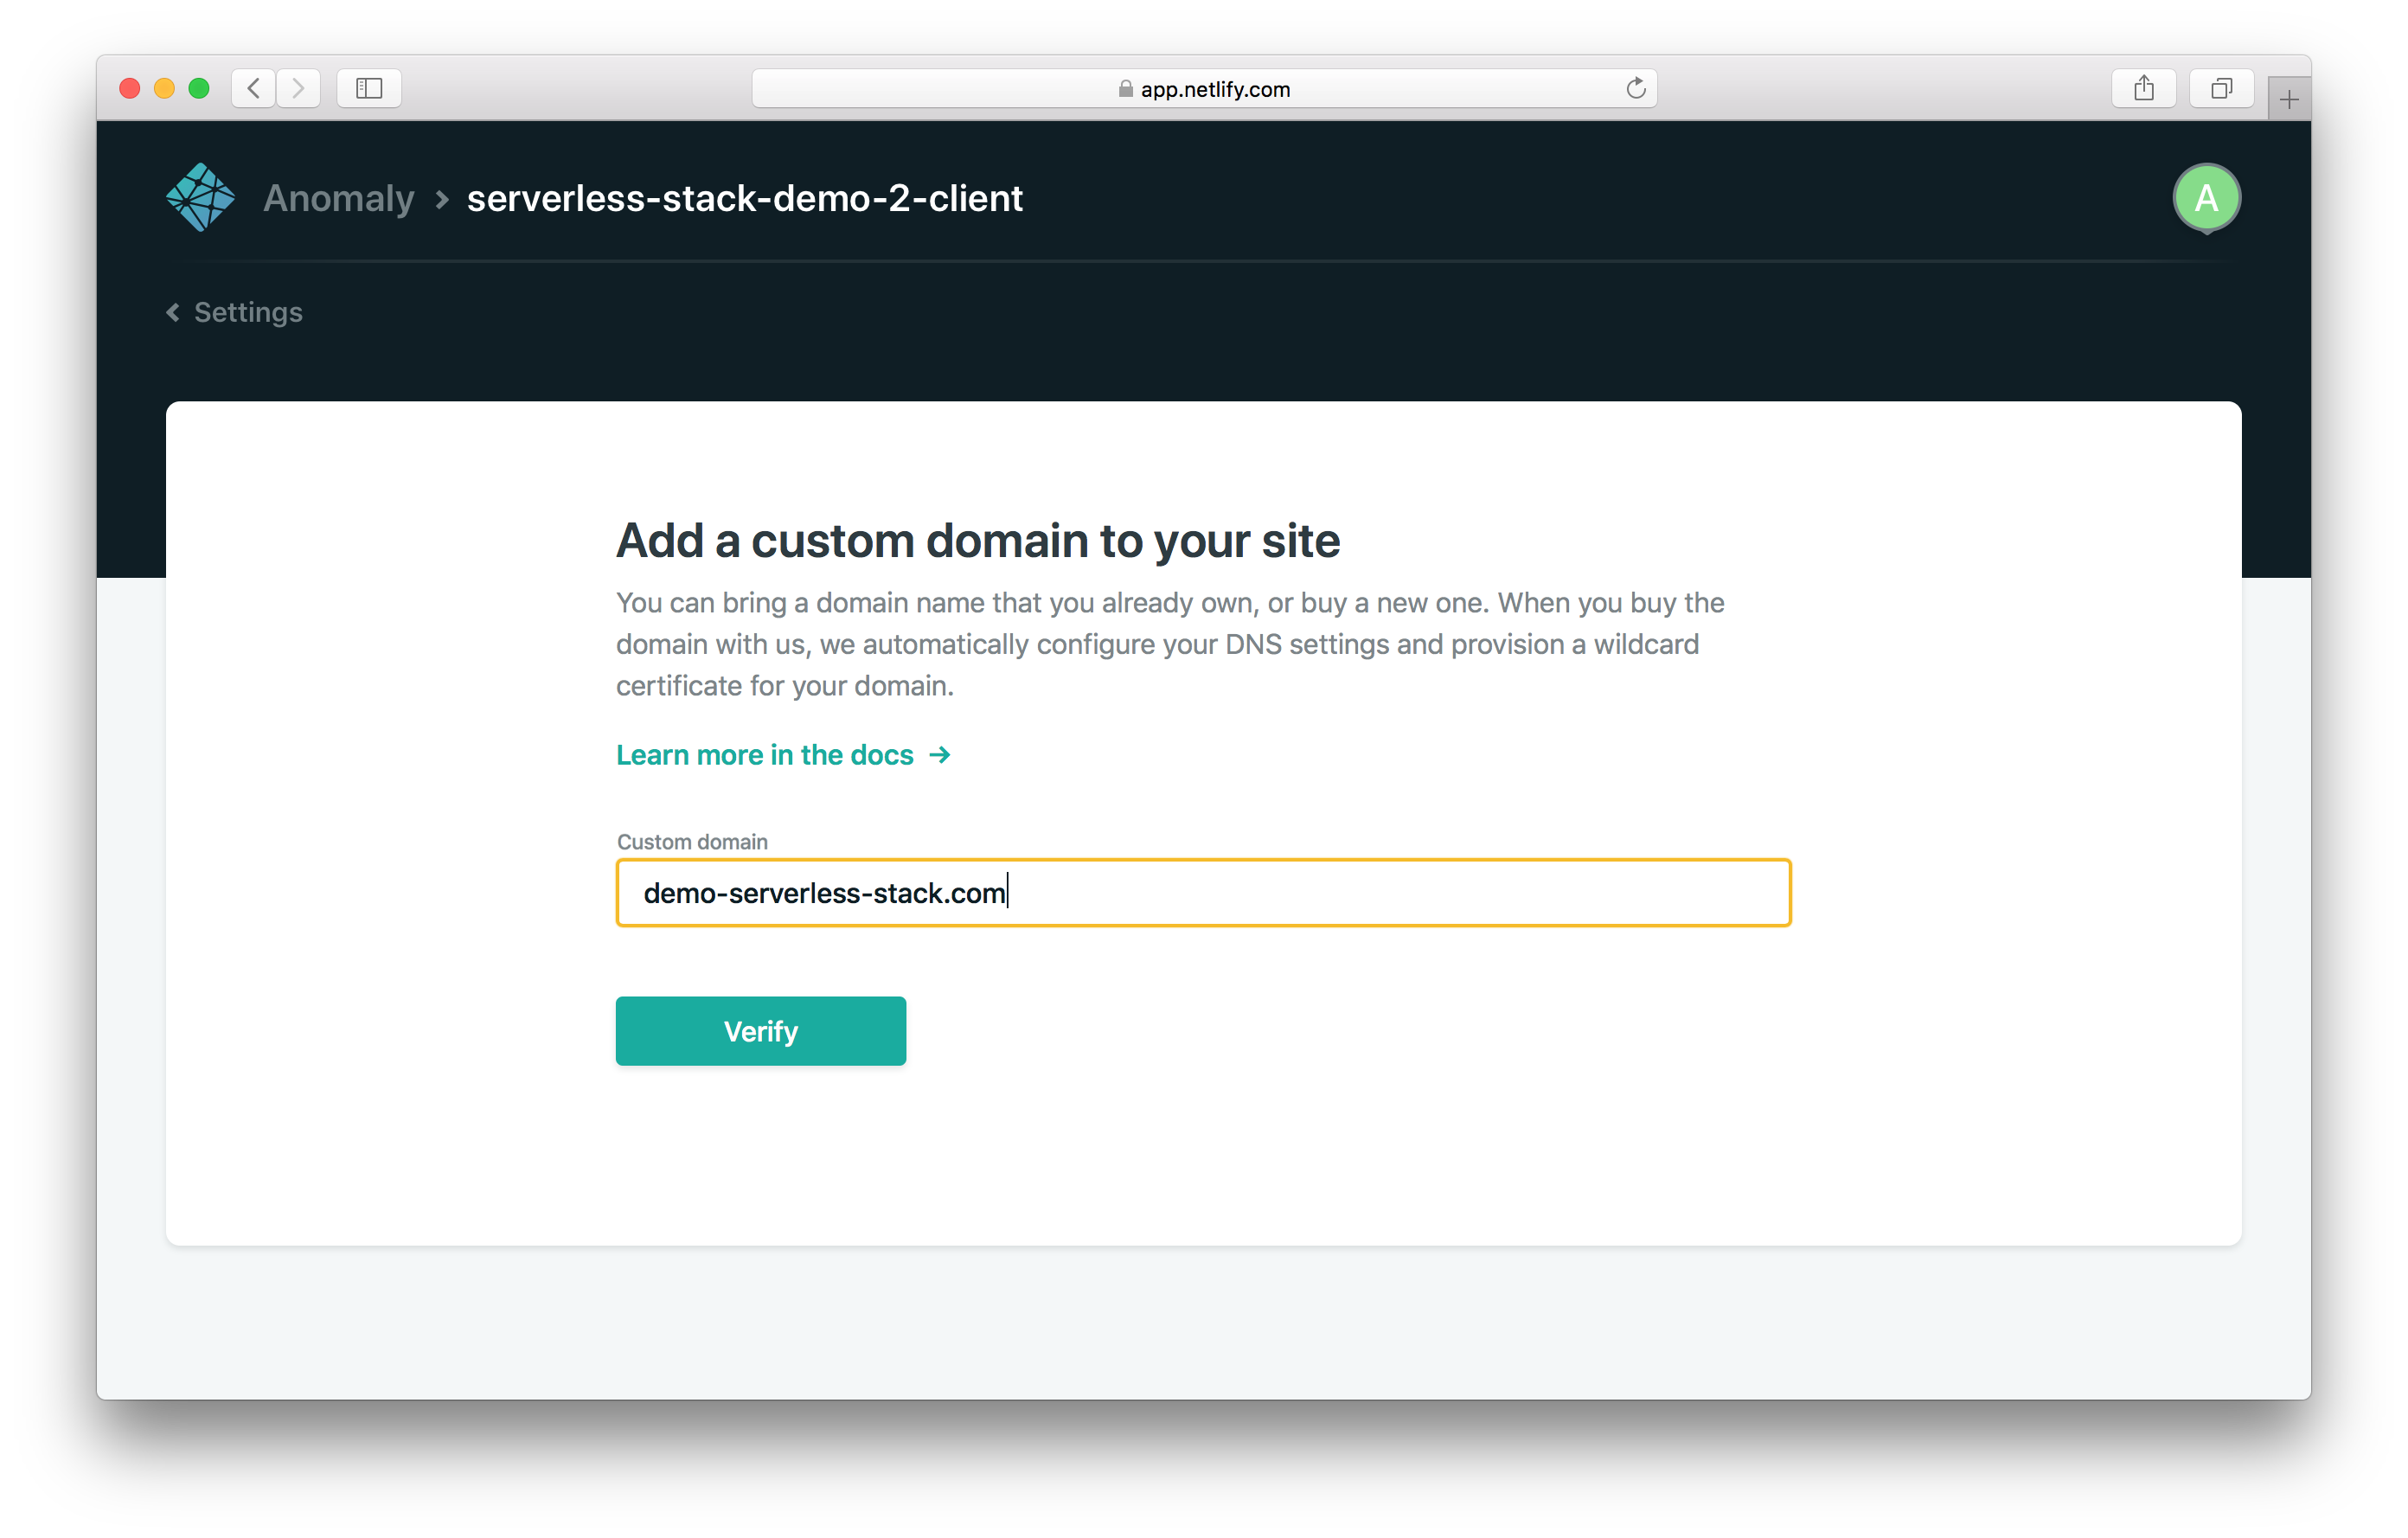This screenshot has height=1538, width=2408.
Task: Click the 'Custom domain' field label
Action: click(692, 841)
